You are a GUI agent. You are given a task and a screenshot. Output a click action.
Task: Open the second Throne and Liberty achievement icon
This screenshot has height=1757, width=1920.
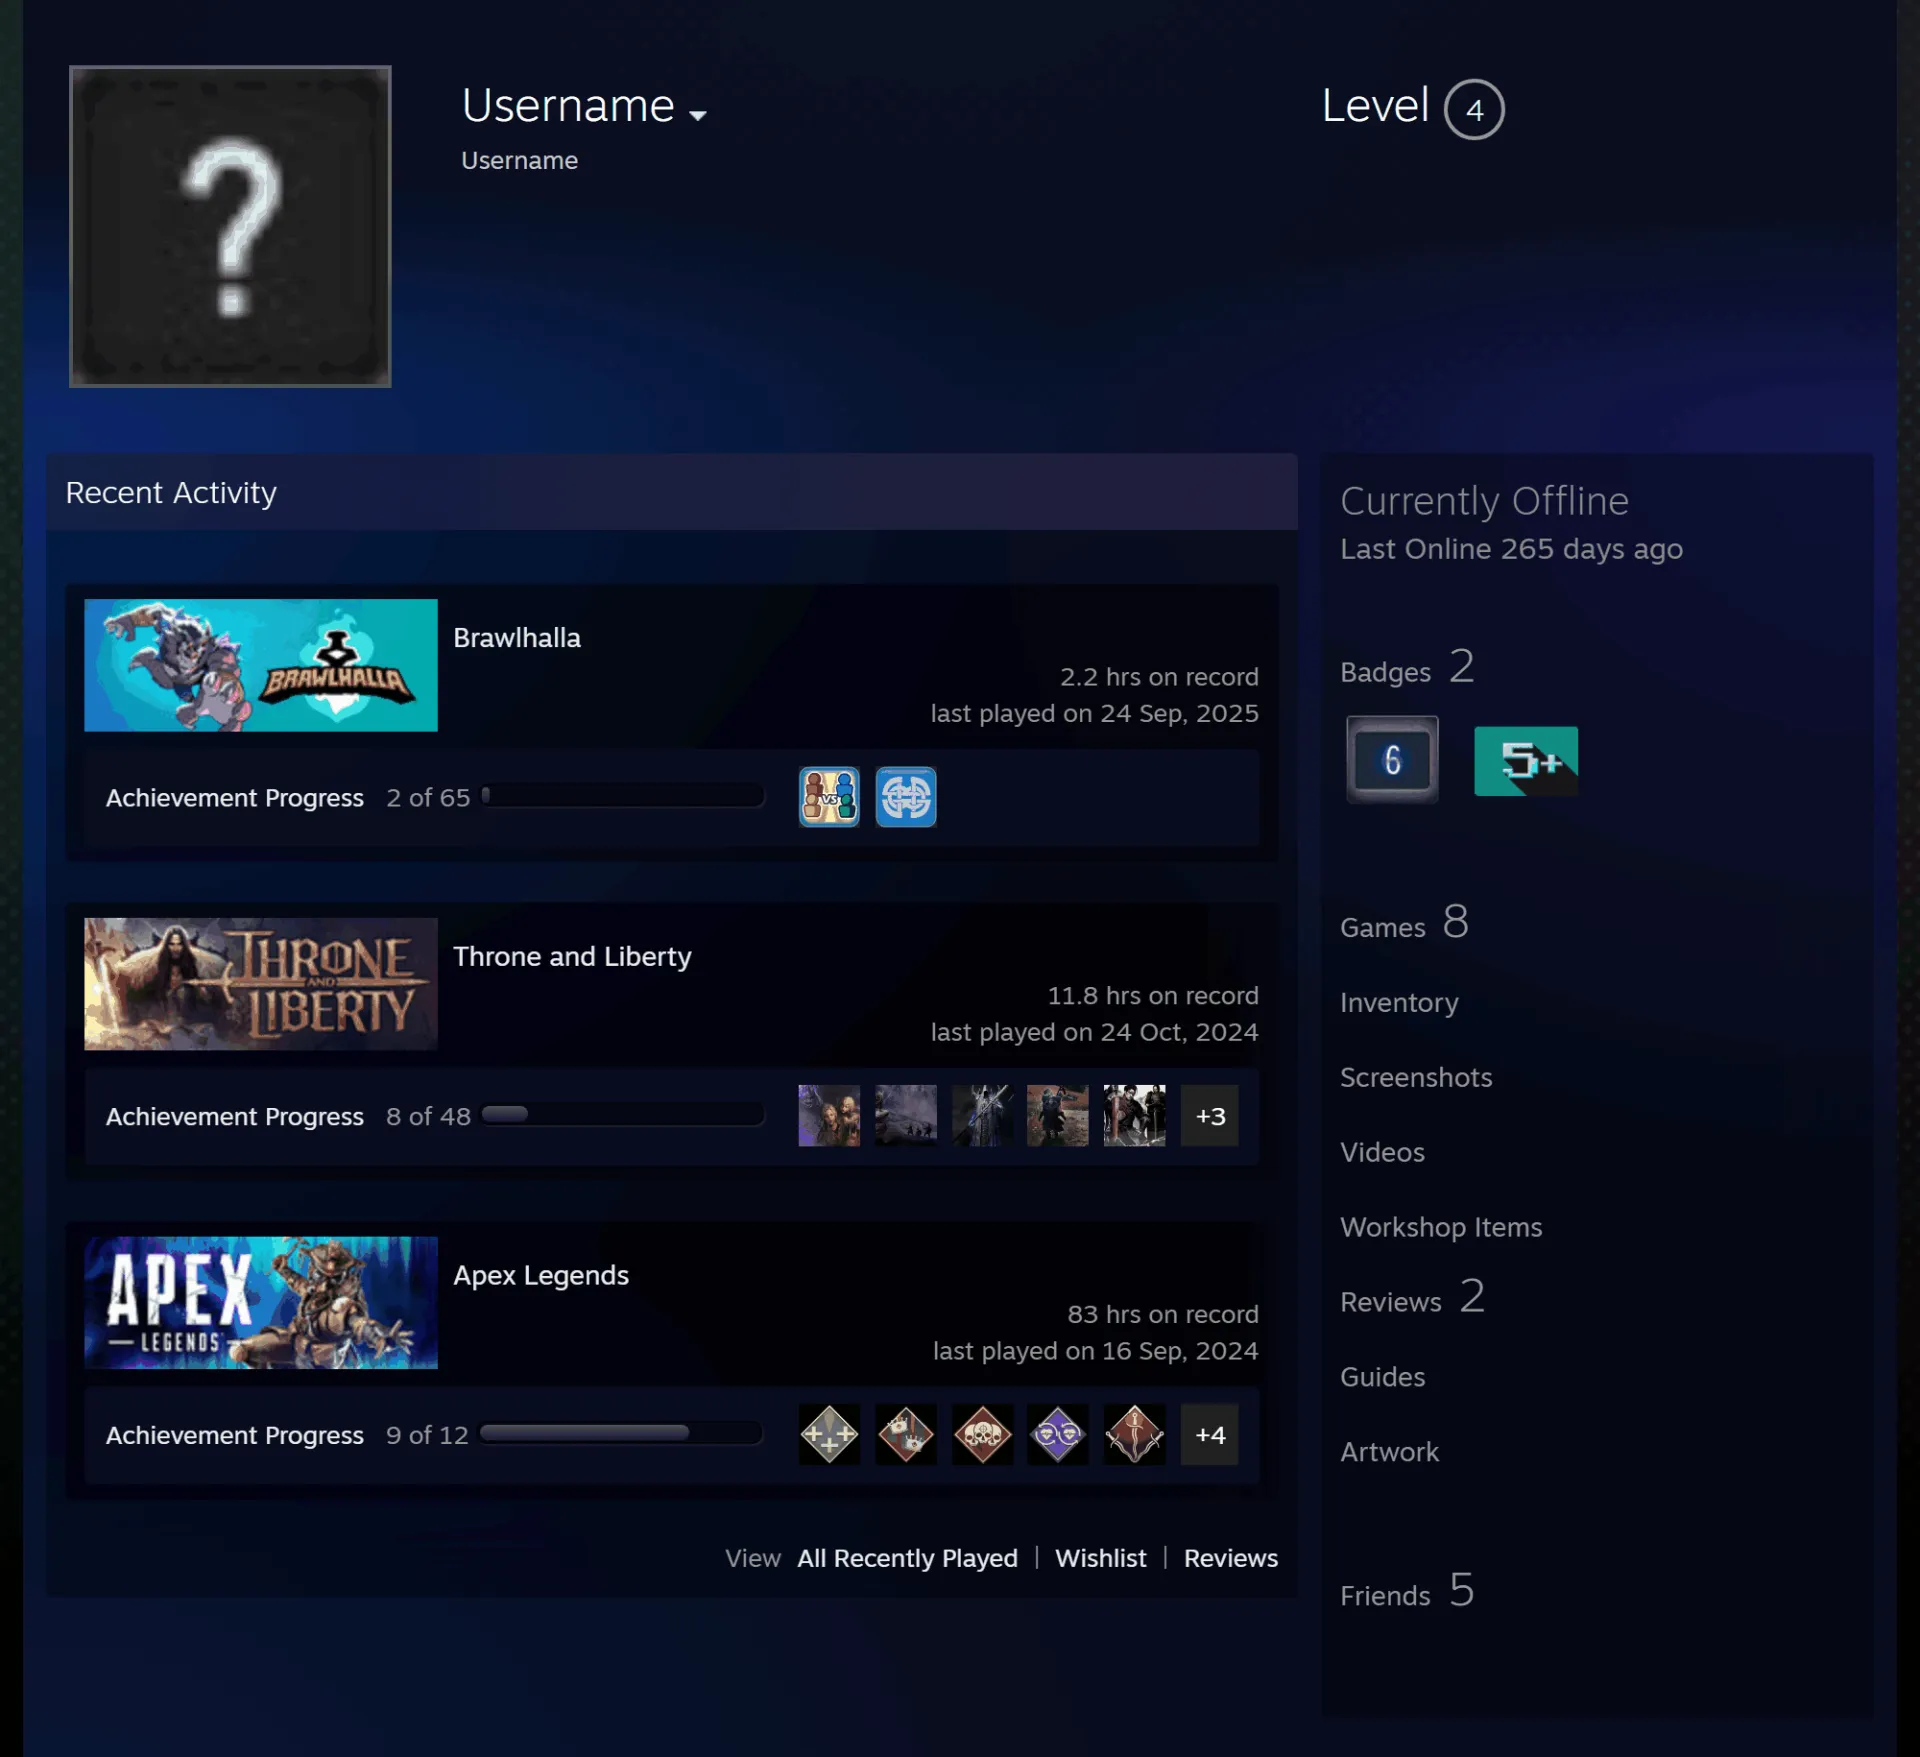(x=906, y=1115)
